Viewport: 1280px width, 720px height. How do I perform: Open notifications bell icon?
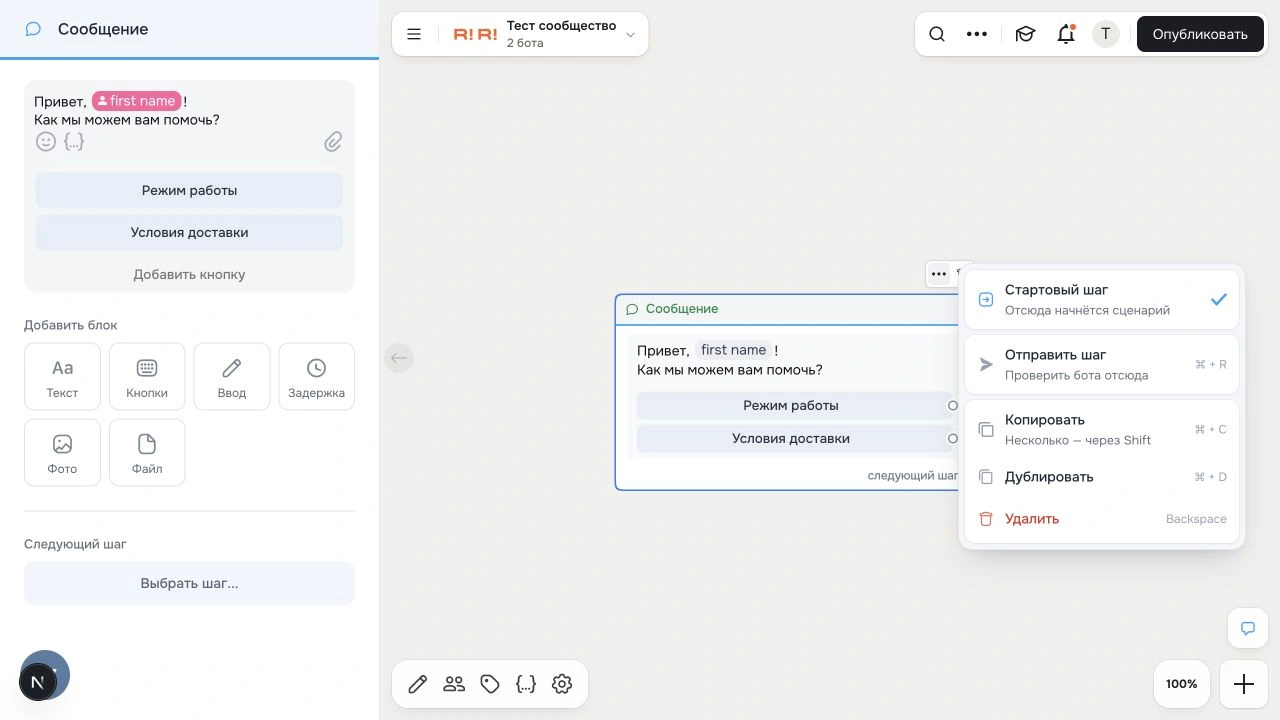point(1066,34)
